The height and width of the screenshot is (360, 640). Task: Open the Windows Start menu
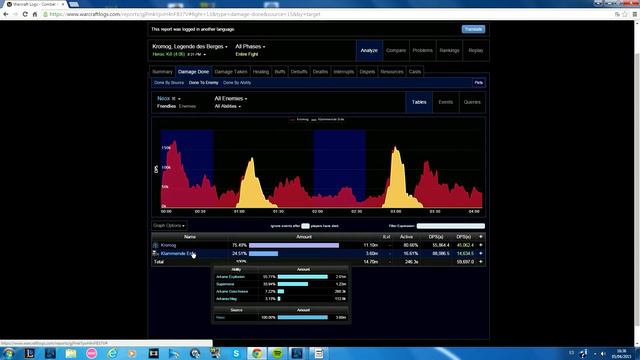click(x=8, y=353)
